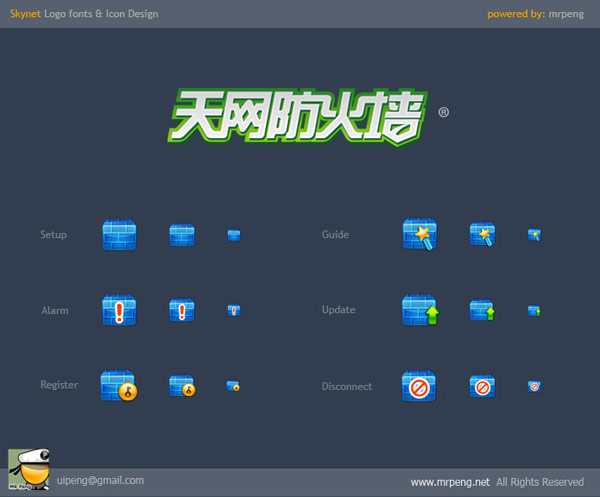Image resolution: width=600 pixels, height=497 pixels.
Task: Click the large Register key icon
Action: tap(119, 385)
